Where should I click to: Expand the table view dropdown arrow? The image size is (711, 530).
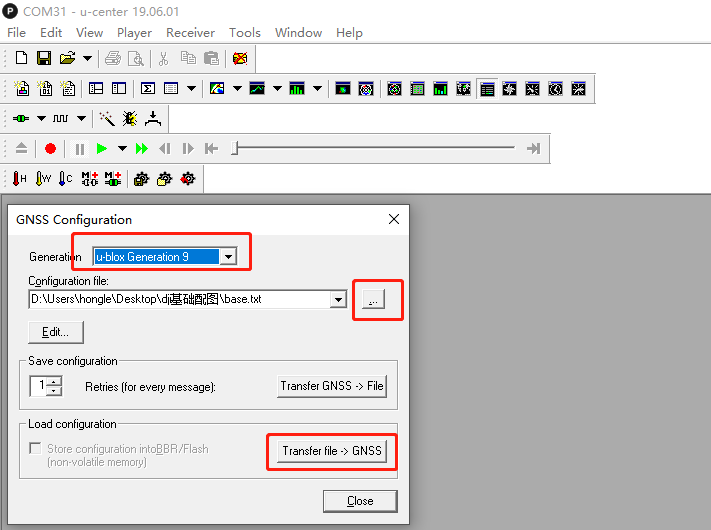coord(192,88)
